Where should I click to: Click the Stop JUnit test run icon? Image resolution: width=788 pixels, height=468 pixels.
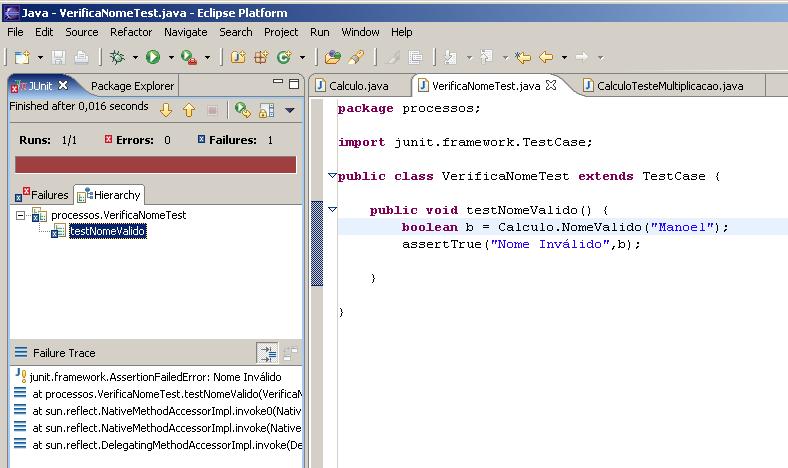click(212, 110)
